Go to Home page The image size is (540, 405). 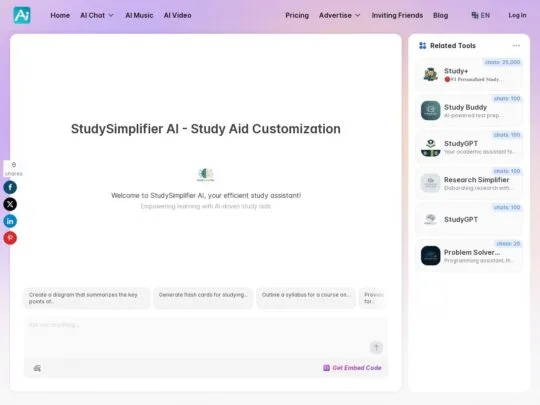coord(60,15)
